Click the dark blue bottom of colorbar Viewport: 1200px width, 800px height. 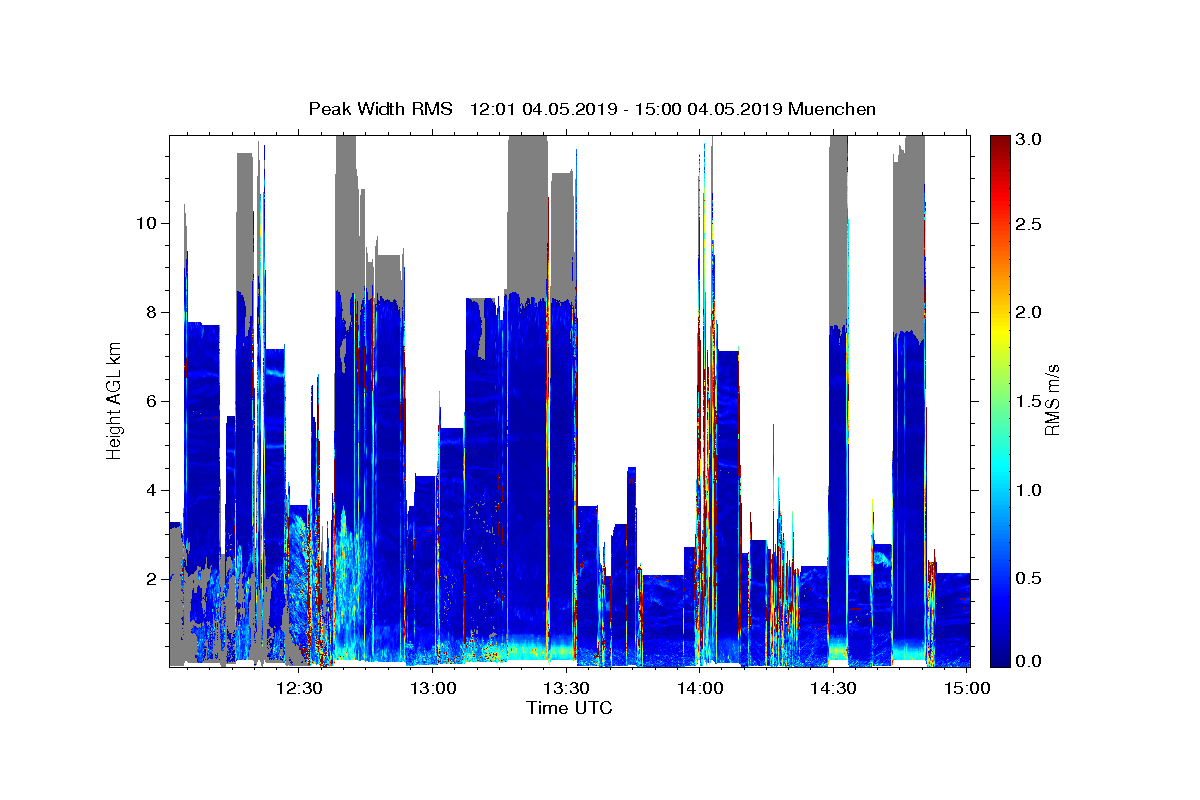(999, 655)
